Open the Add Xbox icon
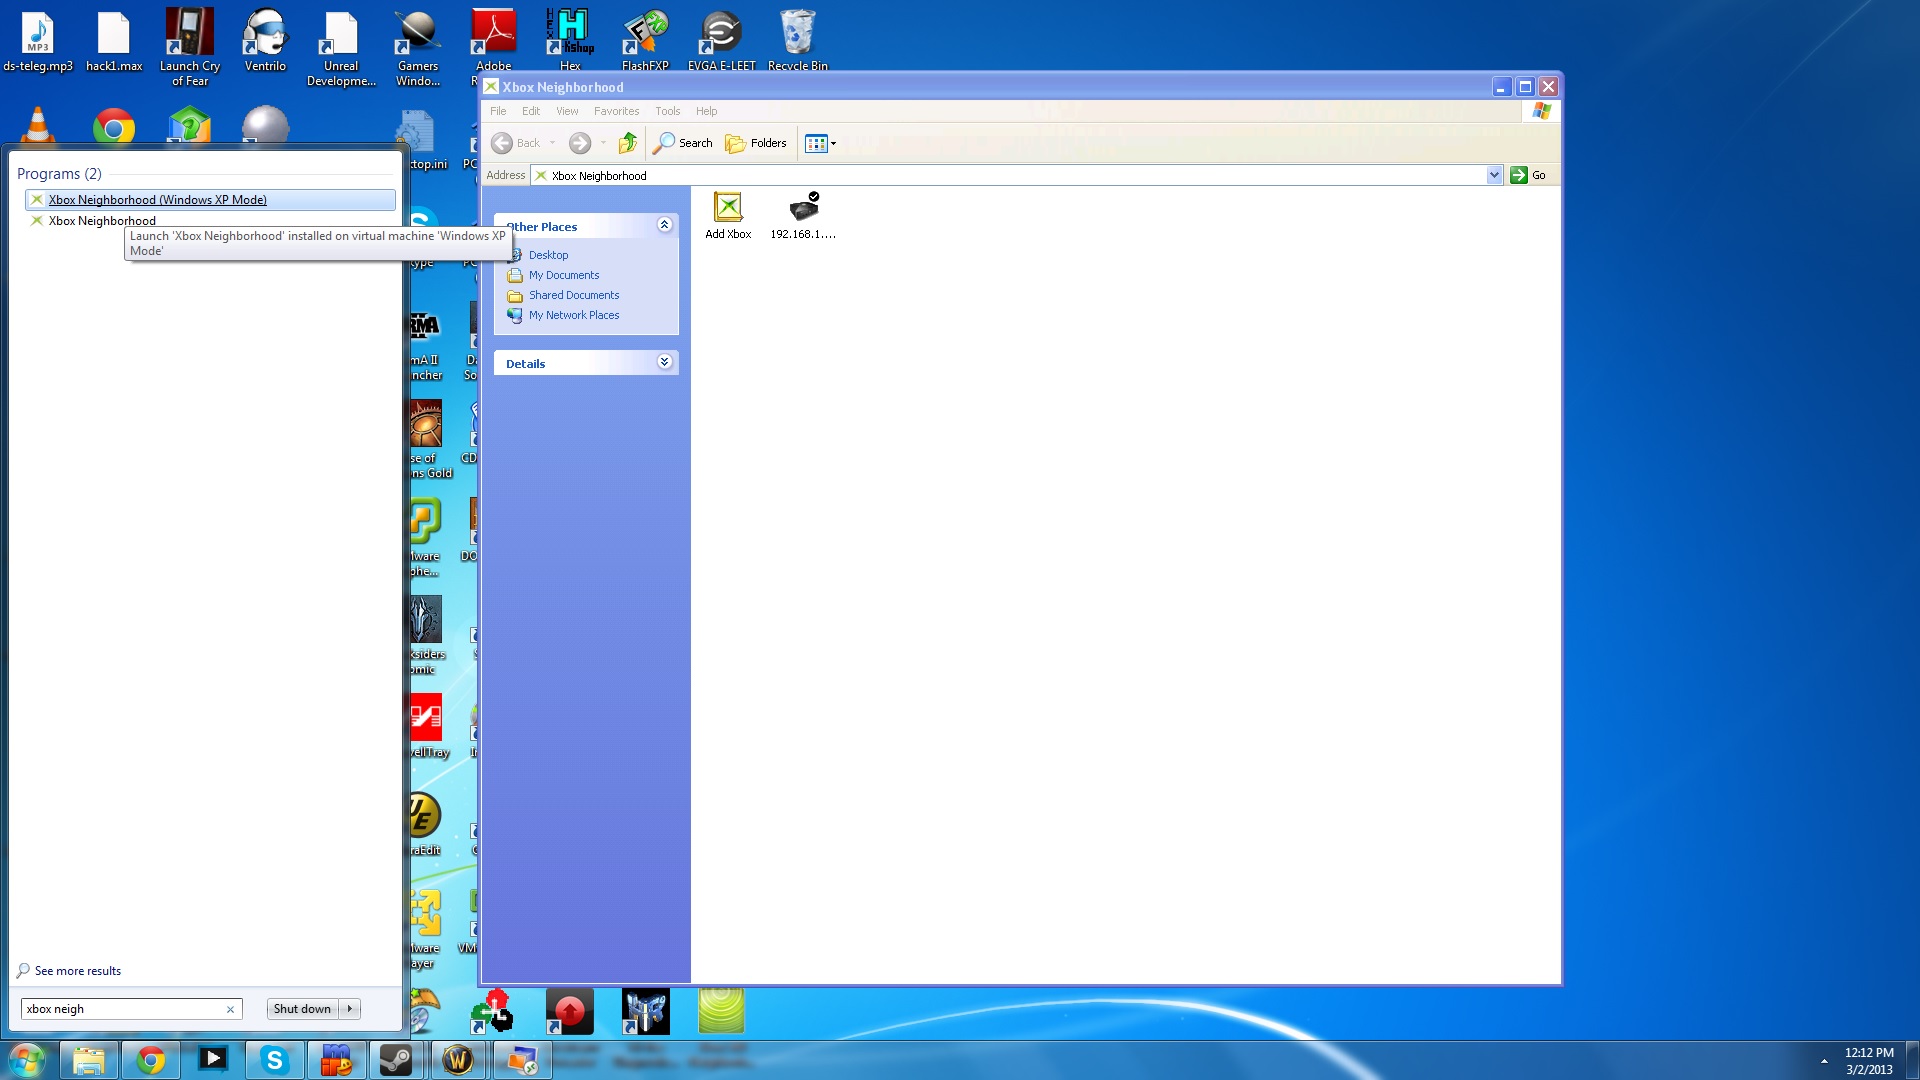 [x=728, y=216]
